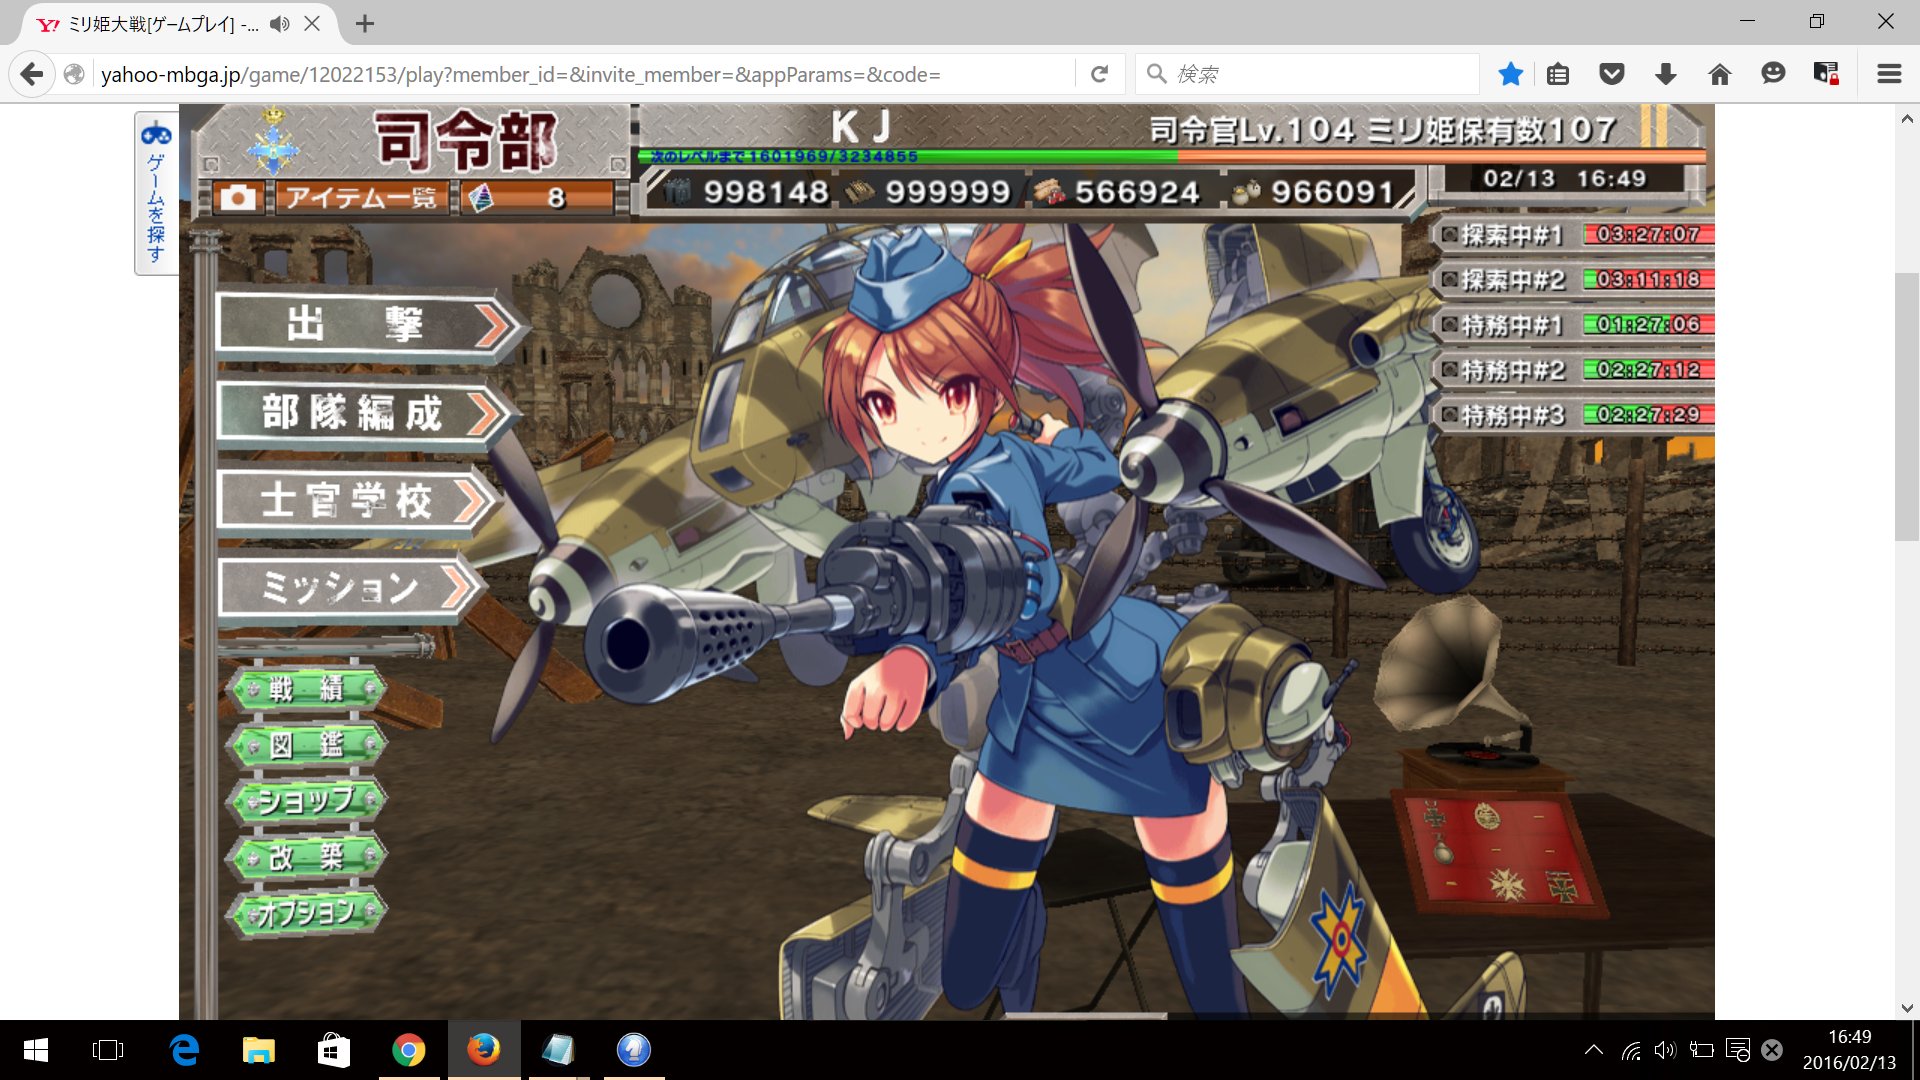Open the 士官学校 officer school menu
1920x1080 pixels.
355,500
